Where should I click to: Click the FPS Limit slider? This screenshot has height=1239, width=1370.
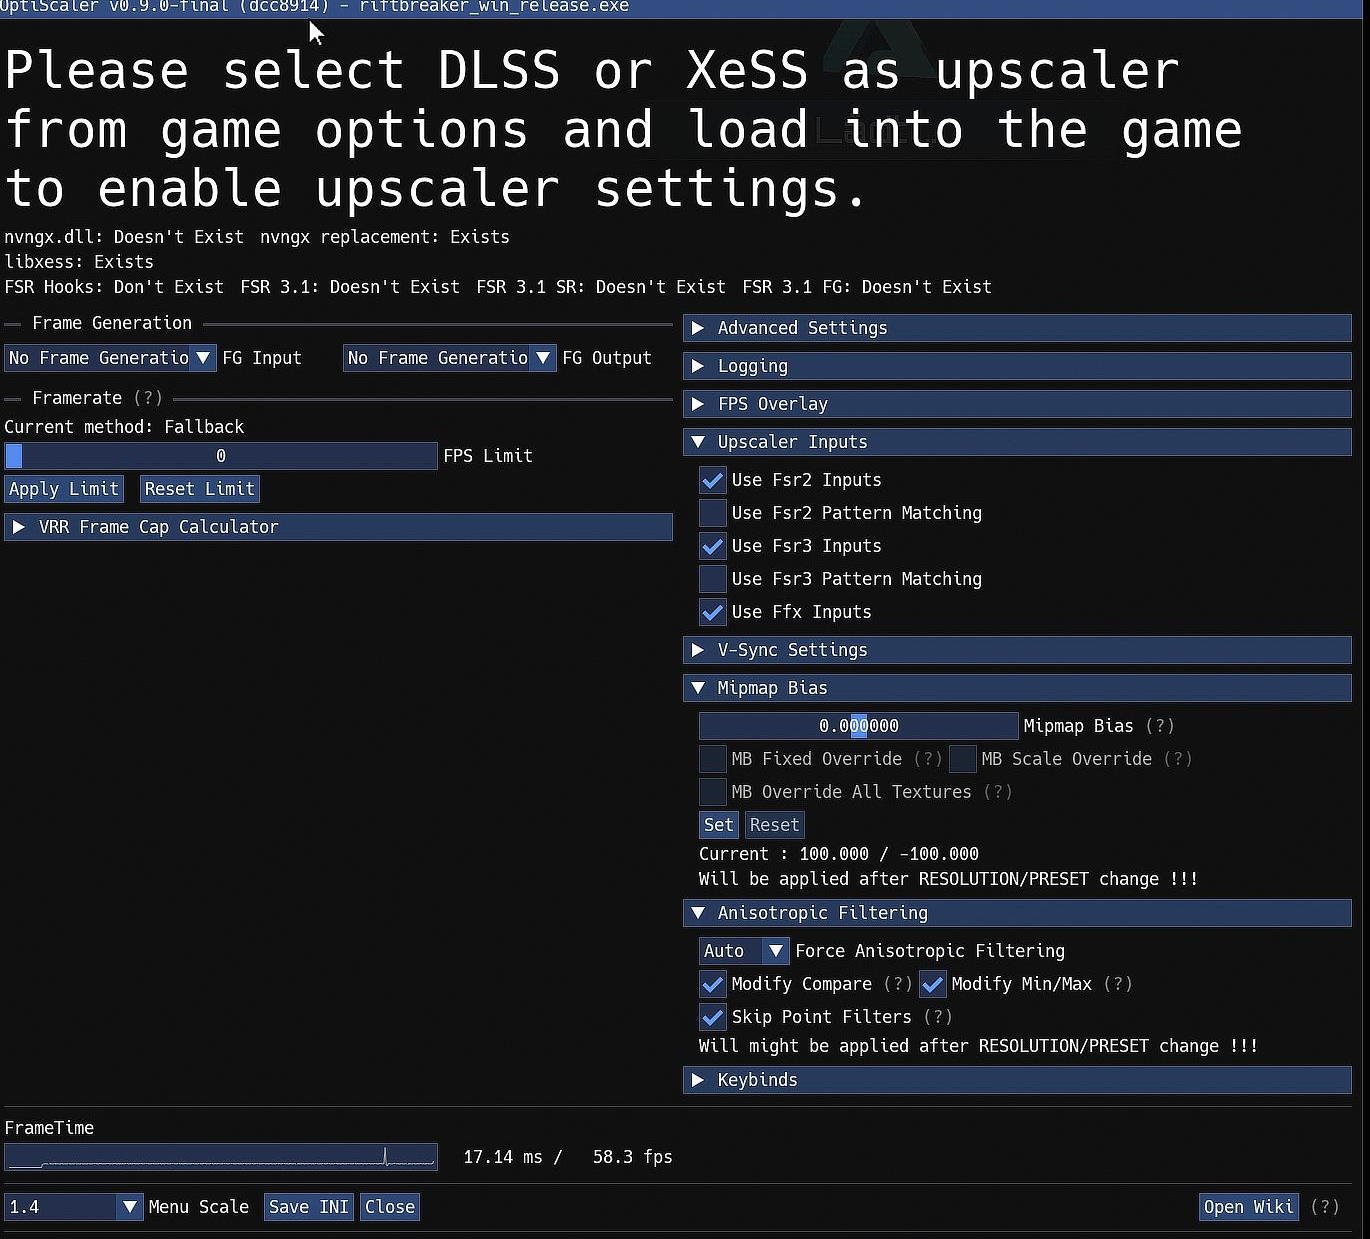click(221, 456)
